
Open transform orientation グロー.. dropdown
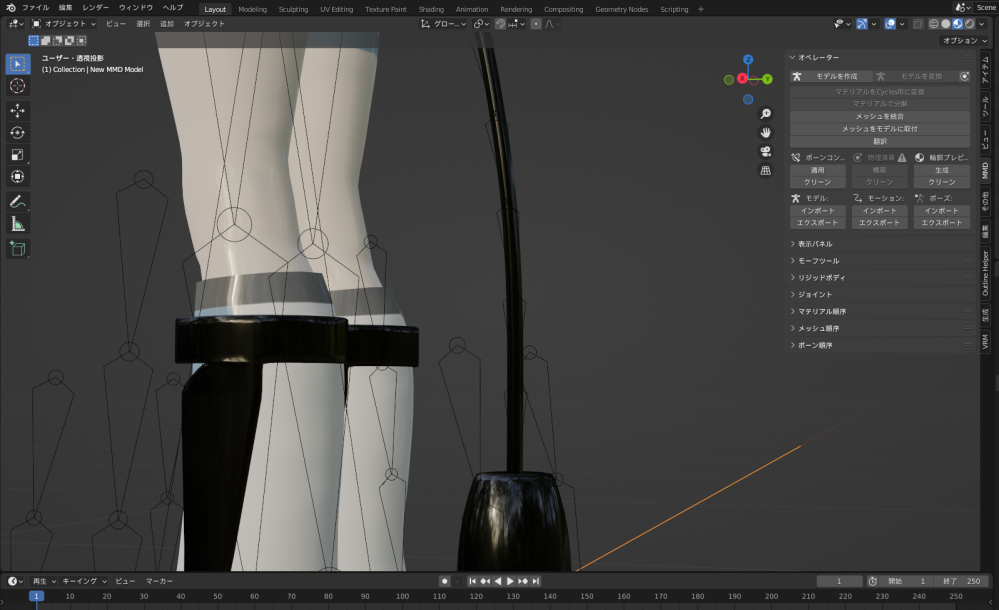pos(443,24)
